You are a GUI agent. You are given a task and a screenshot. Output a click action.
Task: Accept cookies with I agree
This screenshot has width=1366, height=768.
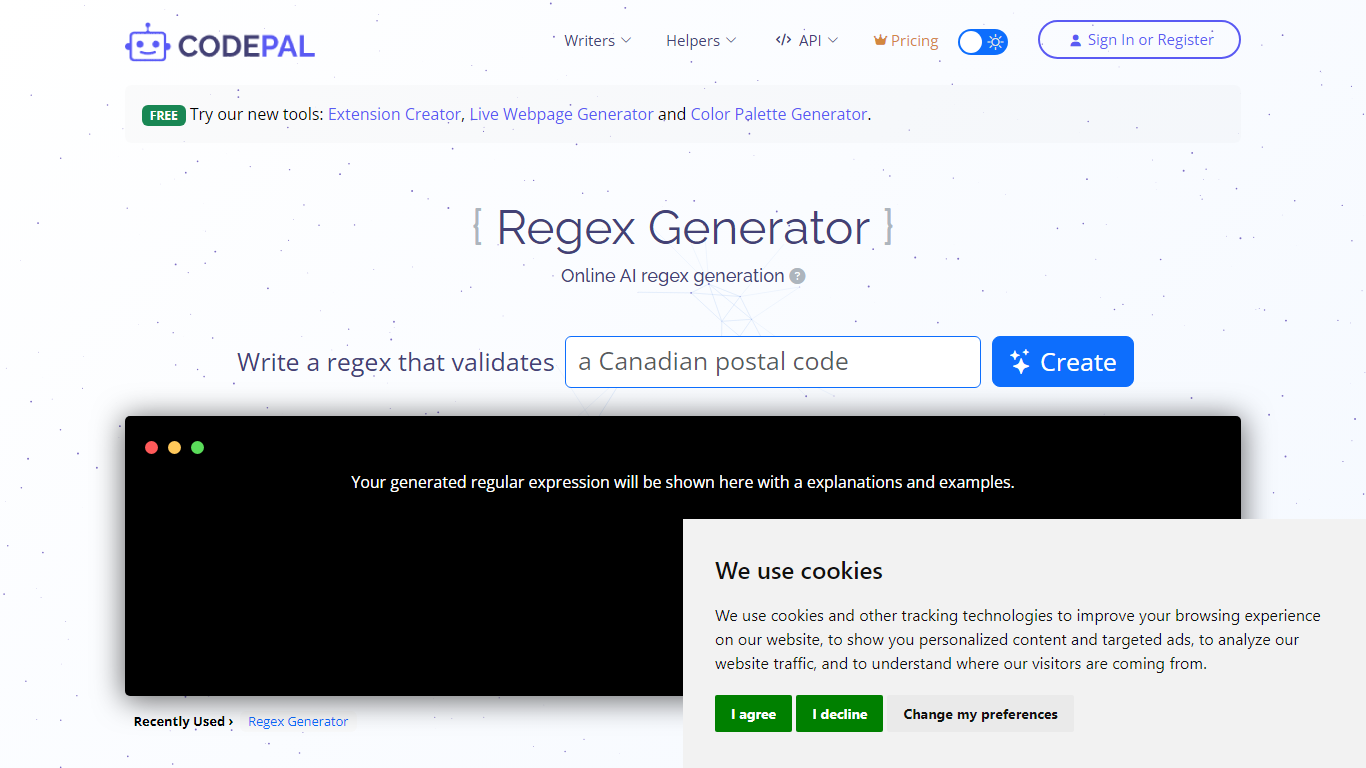(753, 714)
